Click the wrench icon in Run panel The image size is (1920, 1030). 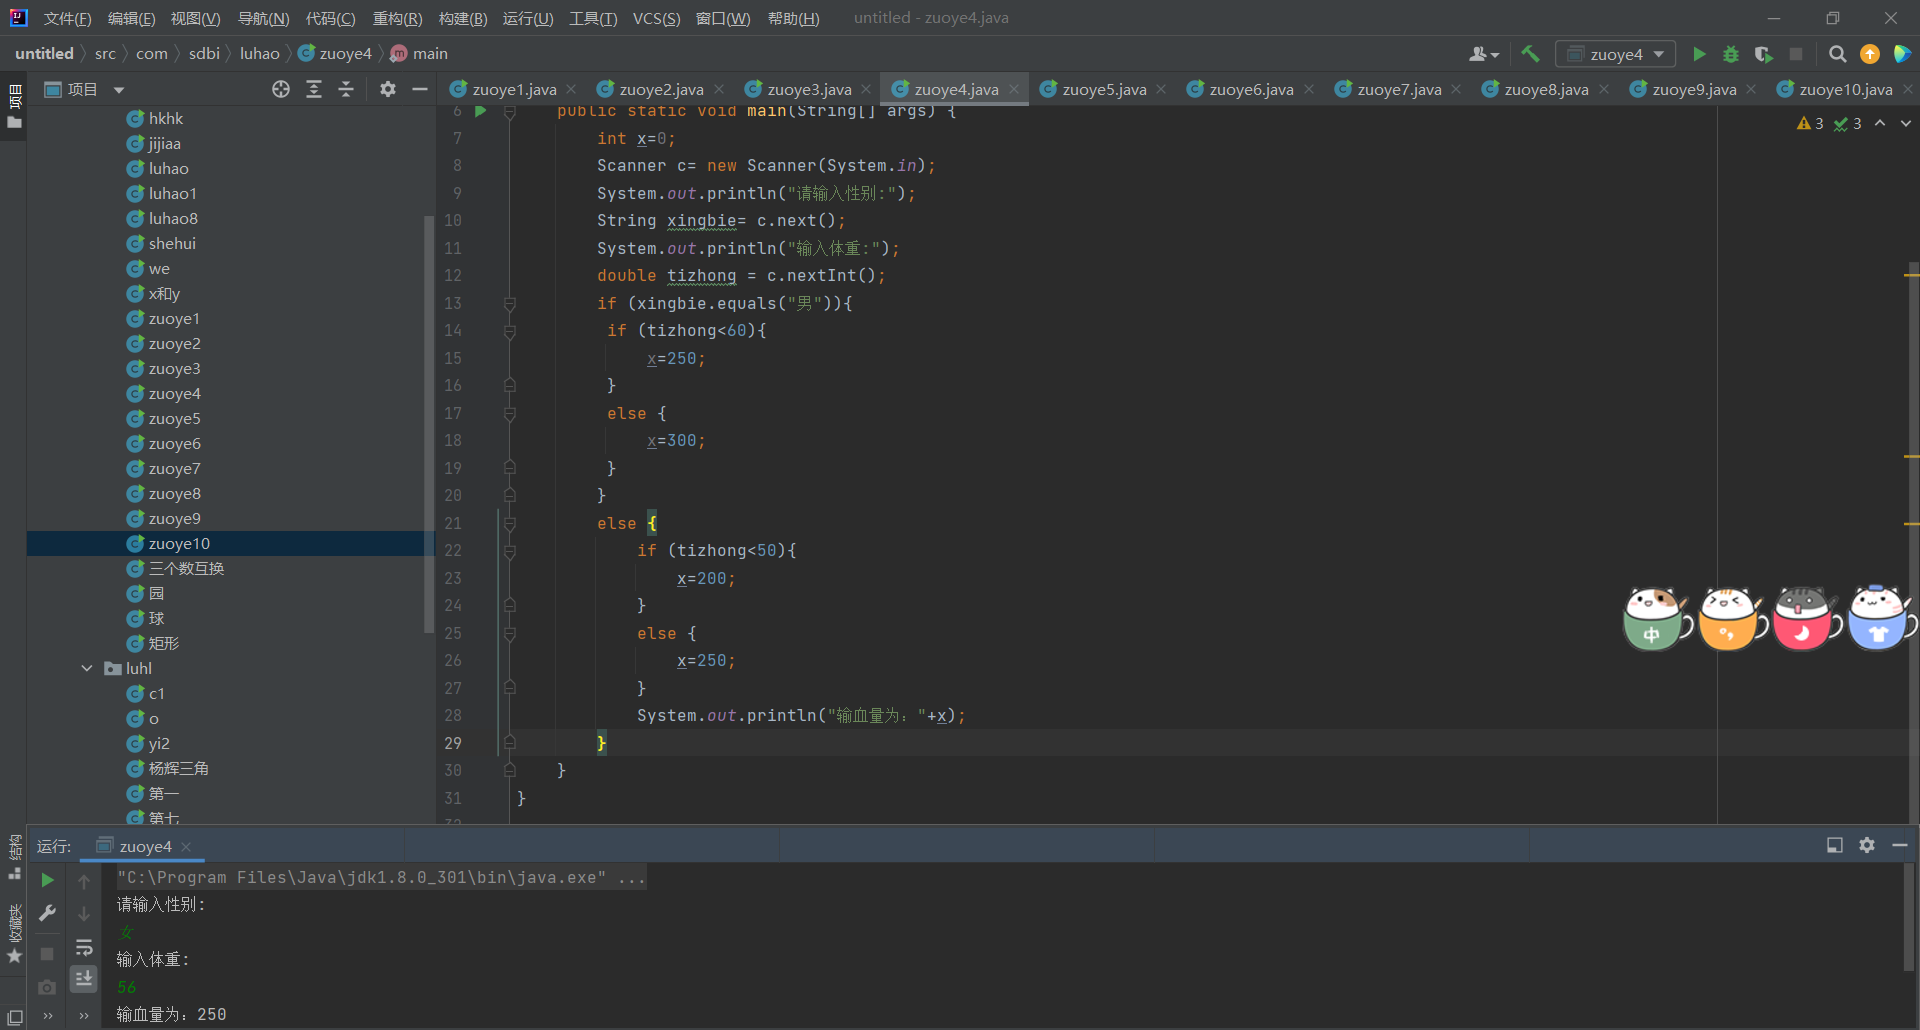47,913
